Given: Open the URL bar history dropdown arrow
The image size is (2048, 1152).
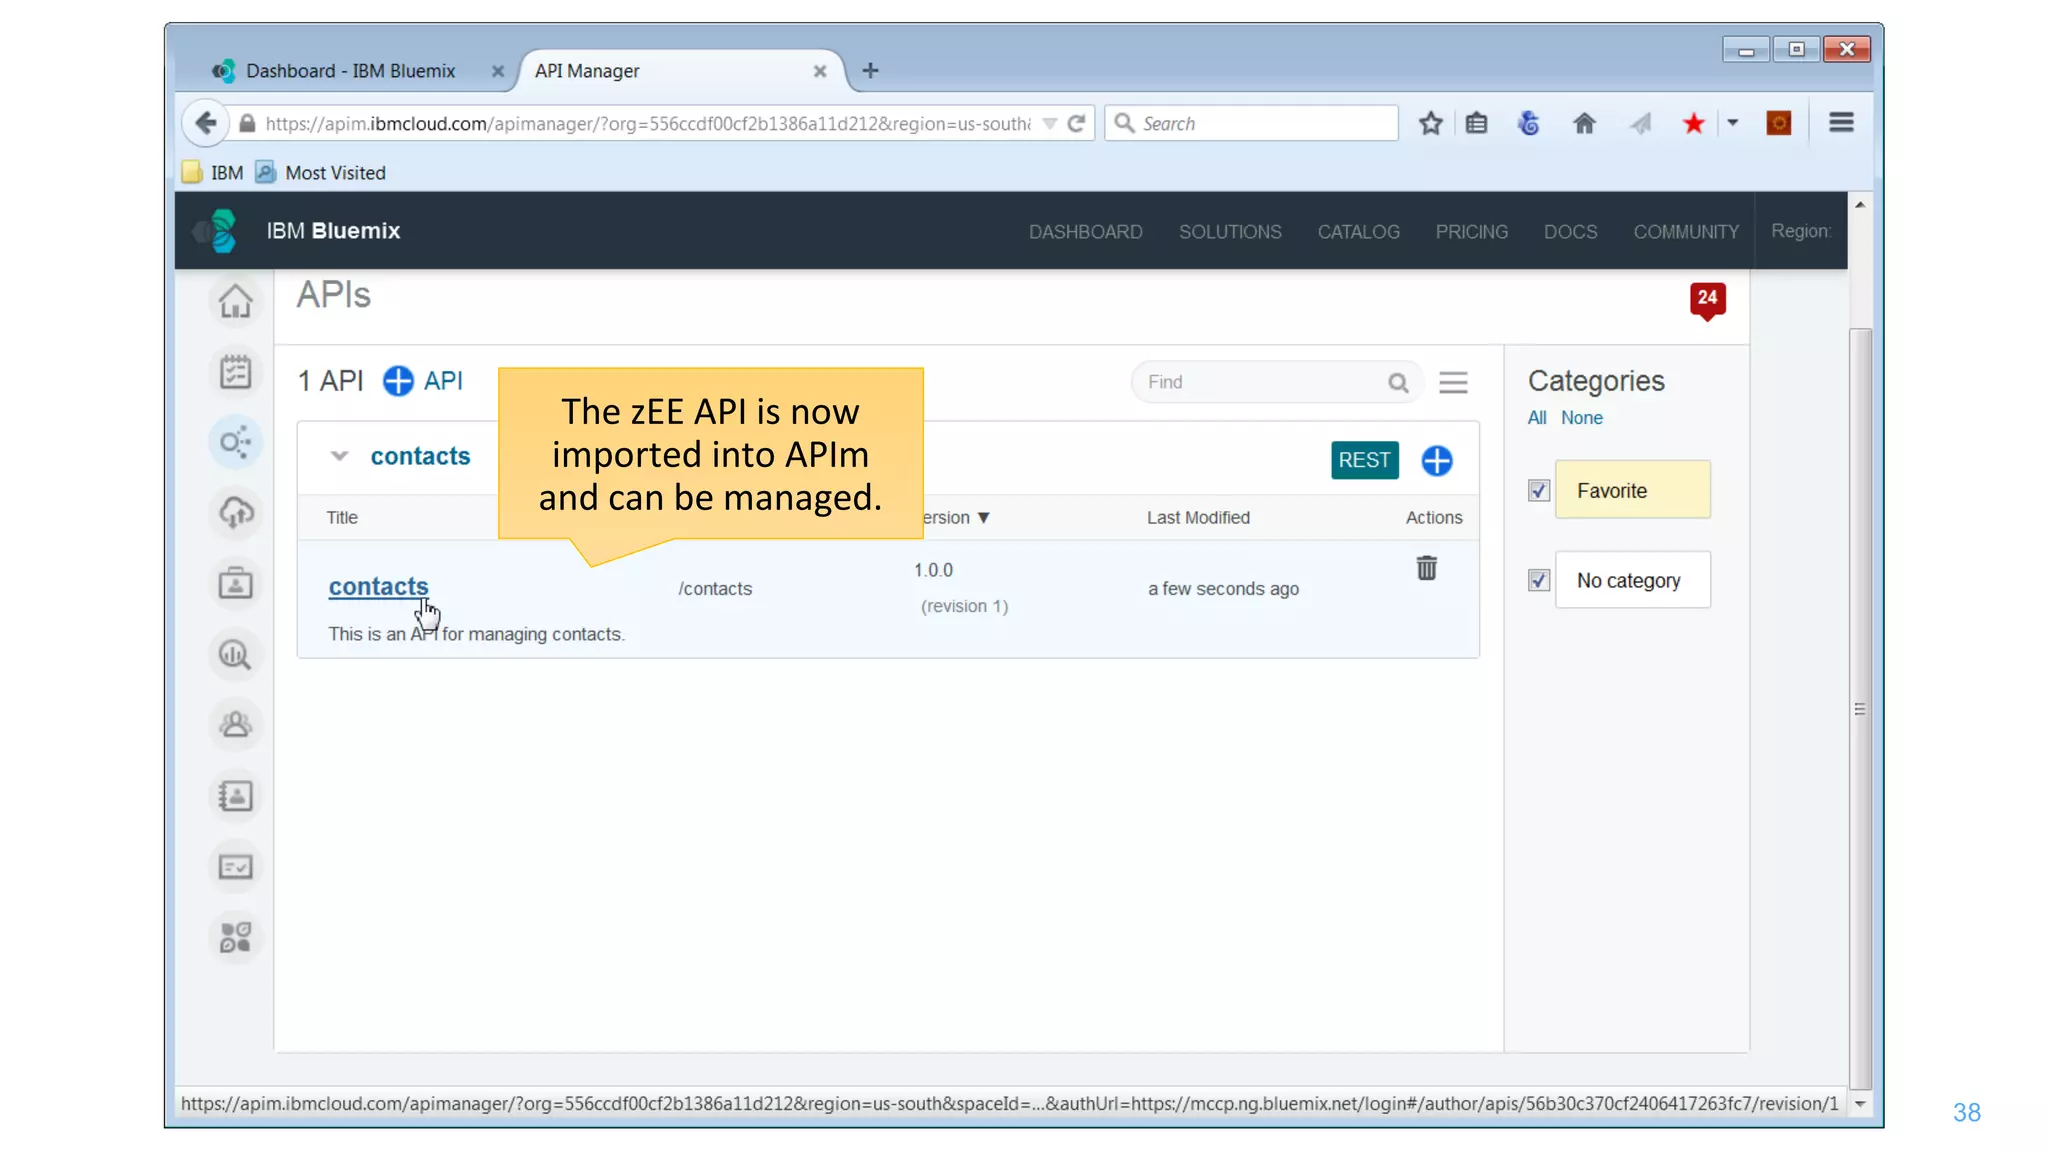Looking at the screenshot, I should pyautogui.click(x=1049, y=123).
